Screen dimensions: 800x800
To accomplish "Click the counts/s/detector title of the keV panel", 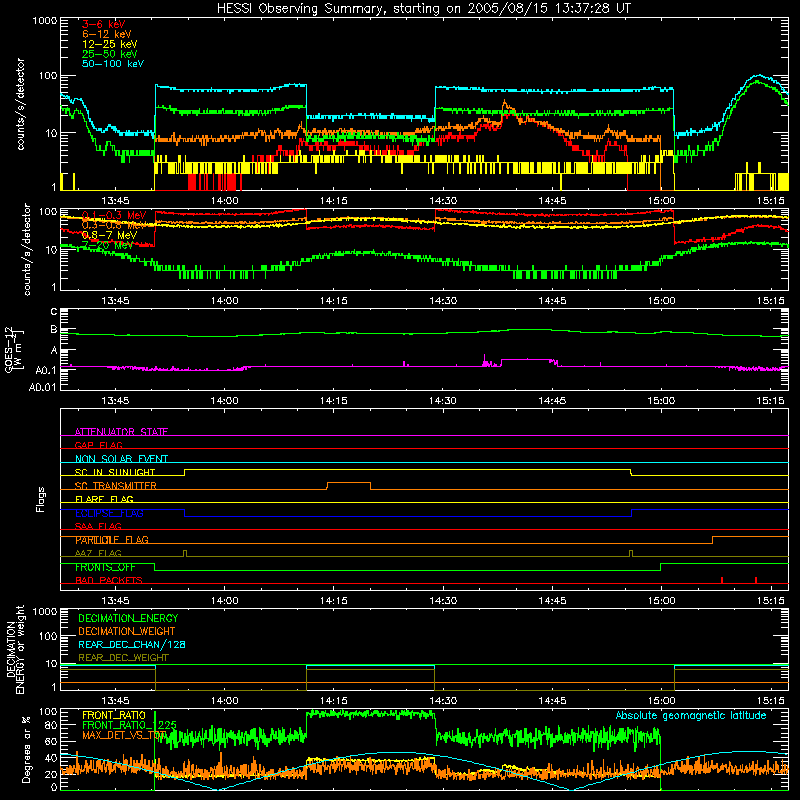I will (x=20, y=104).
